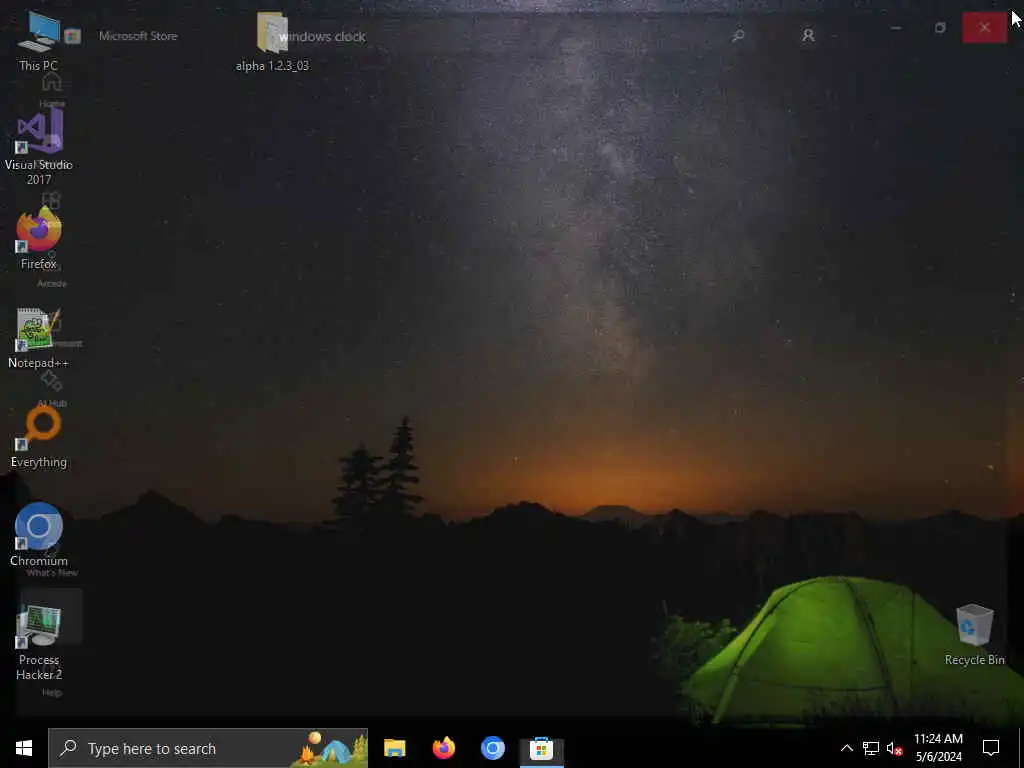This screenshot has width=1024, height=768.
Task: Open the muted volume tray icon
Action: point(894,748)
